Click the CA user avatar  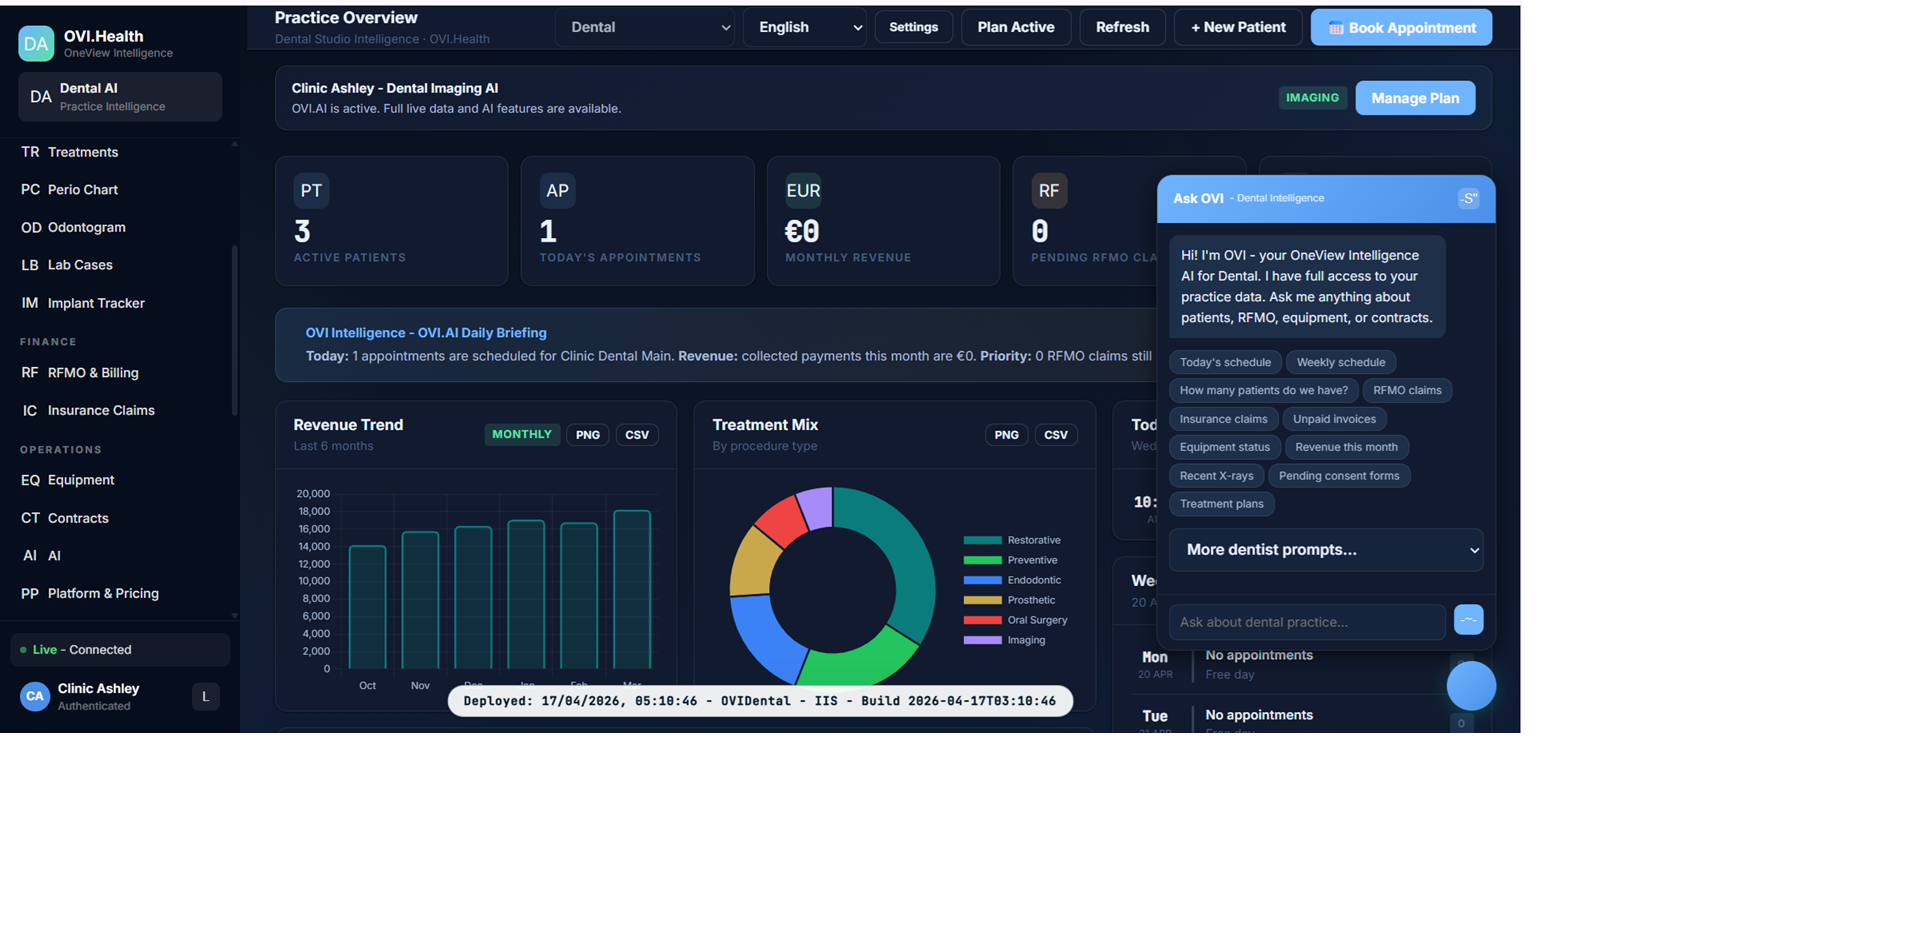[x=35, y=697]
